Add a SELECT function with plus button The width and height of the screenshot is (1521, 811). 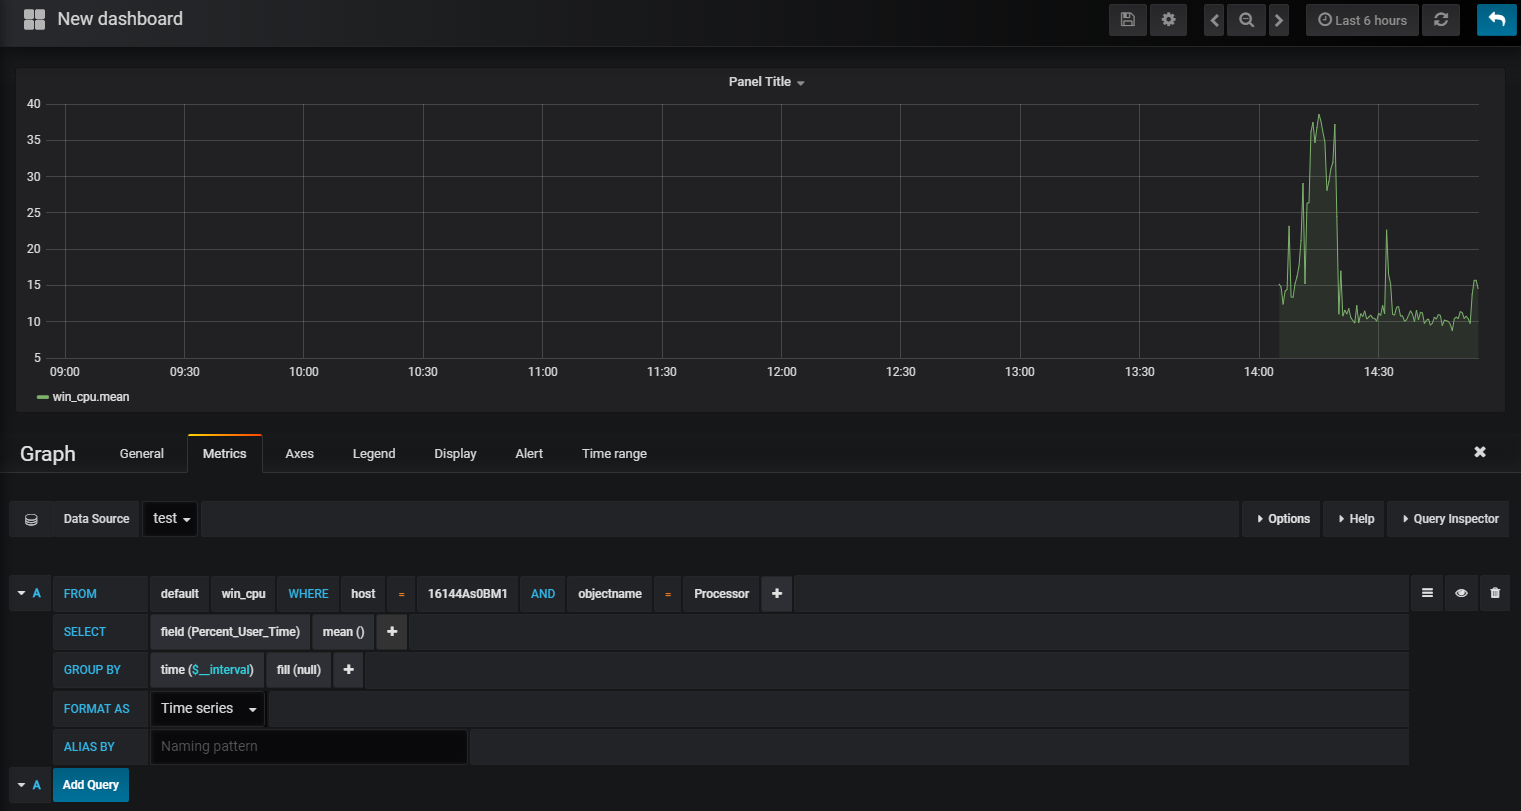tap(392, 631)
